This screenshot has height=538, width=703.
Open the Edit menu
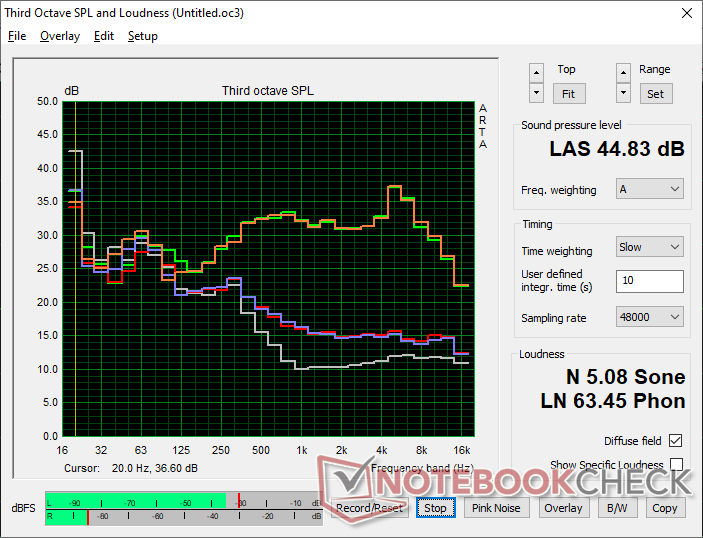tap(104, 36)
